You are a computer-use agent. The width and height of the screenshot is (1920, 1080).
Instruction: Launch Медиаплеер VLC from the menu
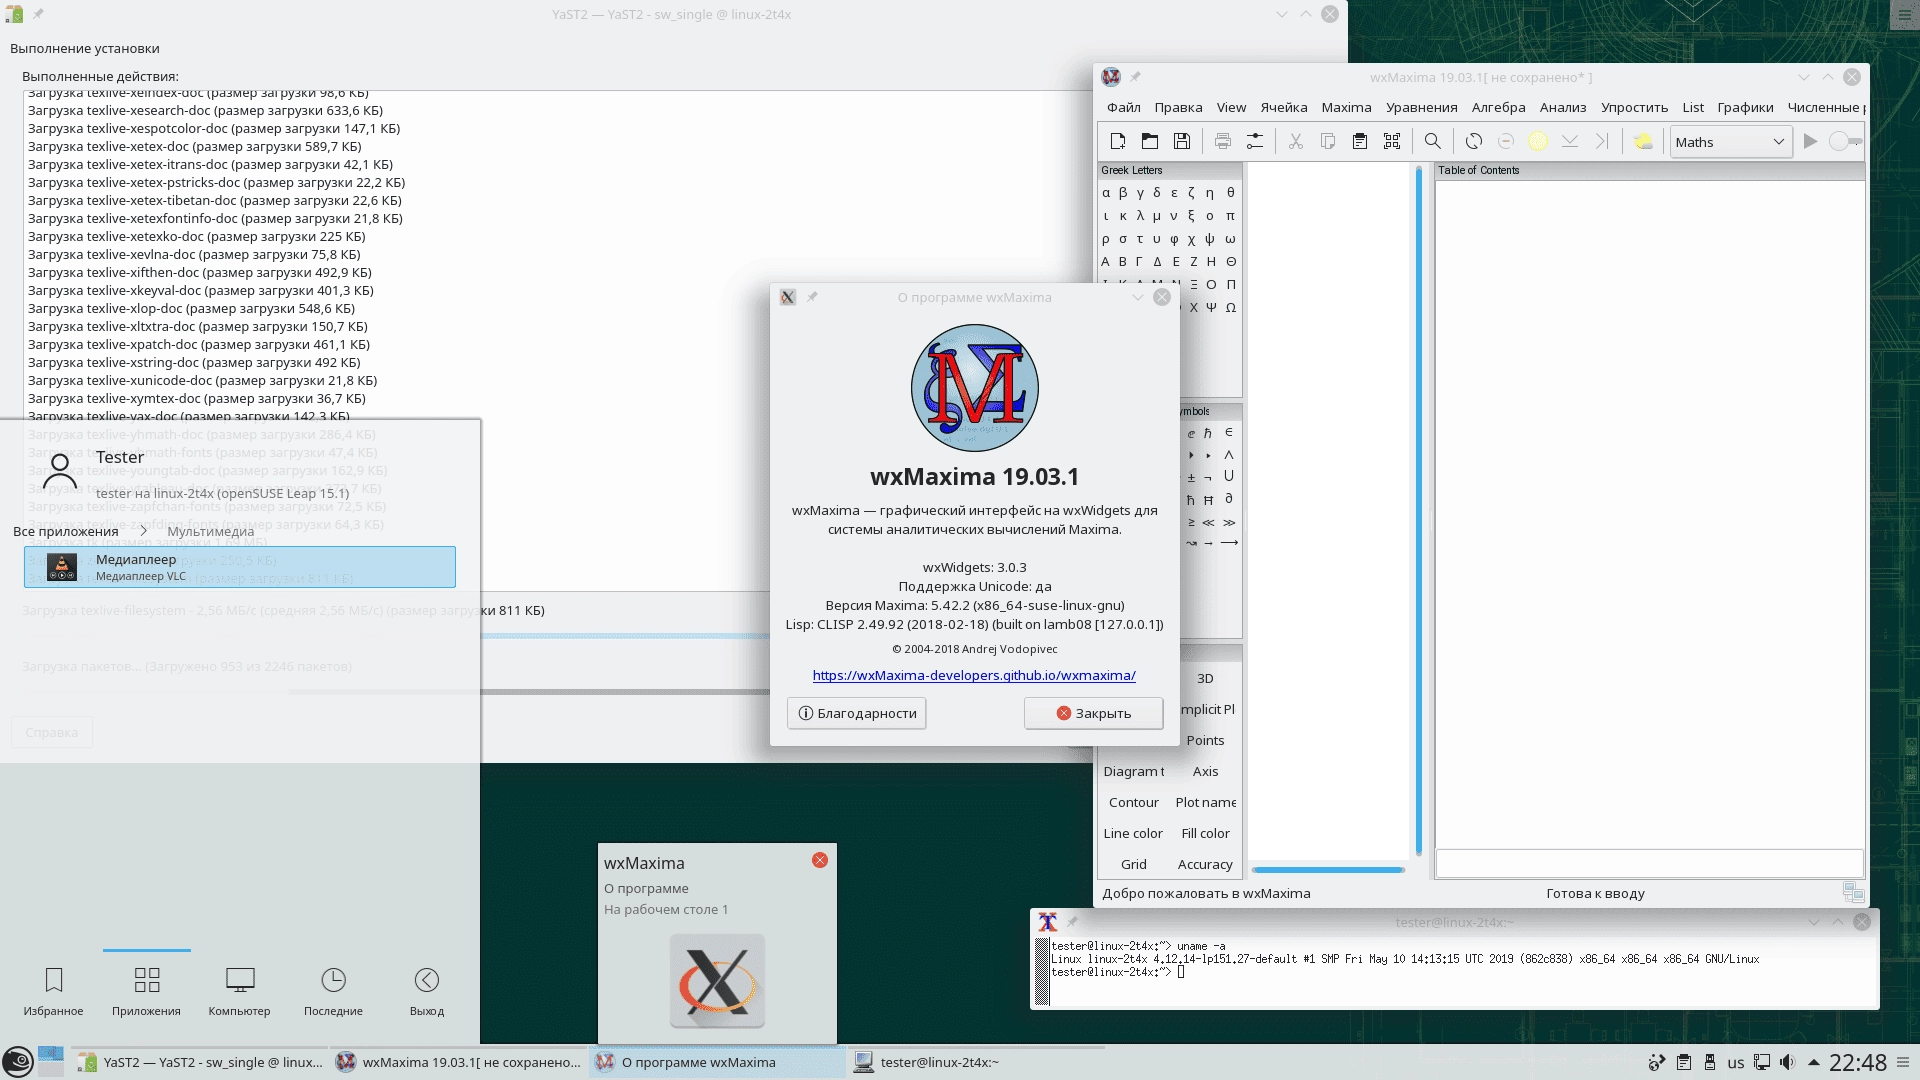pos(240,567)
